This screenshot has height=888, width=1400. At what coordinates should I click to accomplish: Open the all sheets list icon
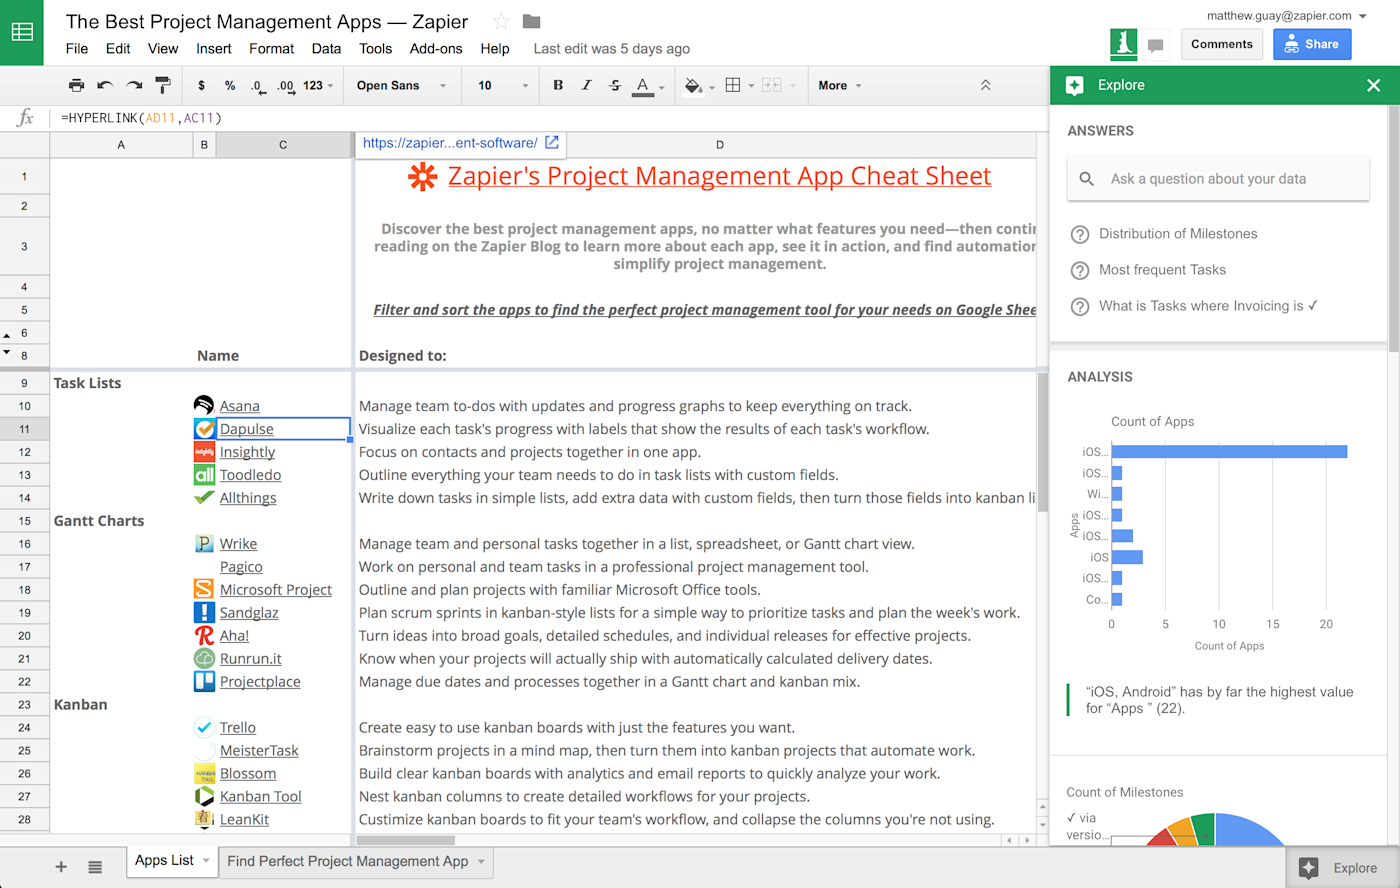pos(95,867)
